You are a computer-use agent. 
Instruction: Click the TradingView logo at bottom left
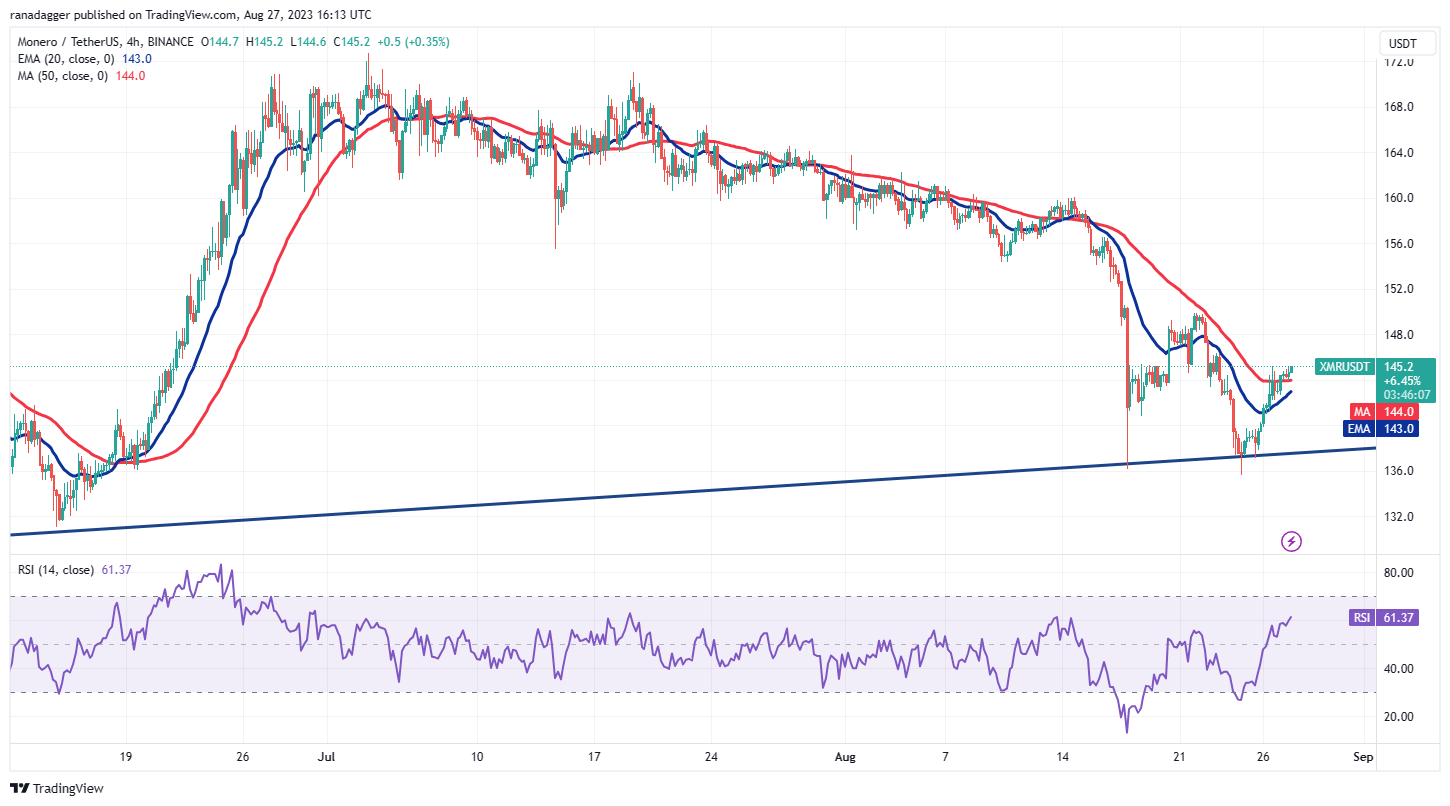57,788
